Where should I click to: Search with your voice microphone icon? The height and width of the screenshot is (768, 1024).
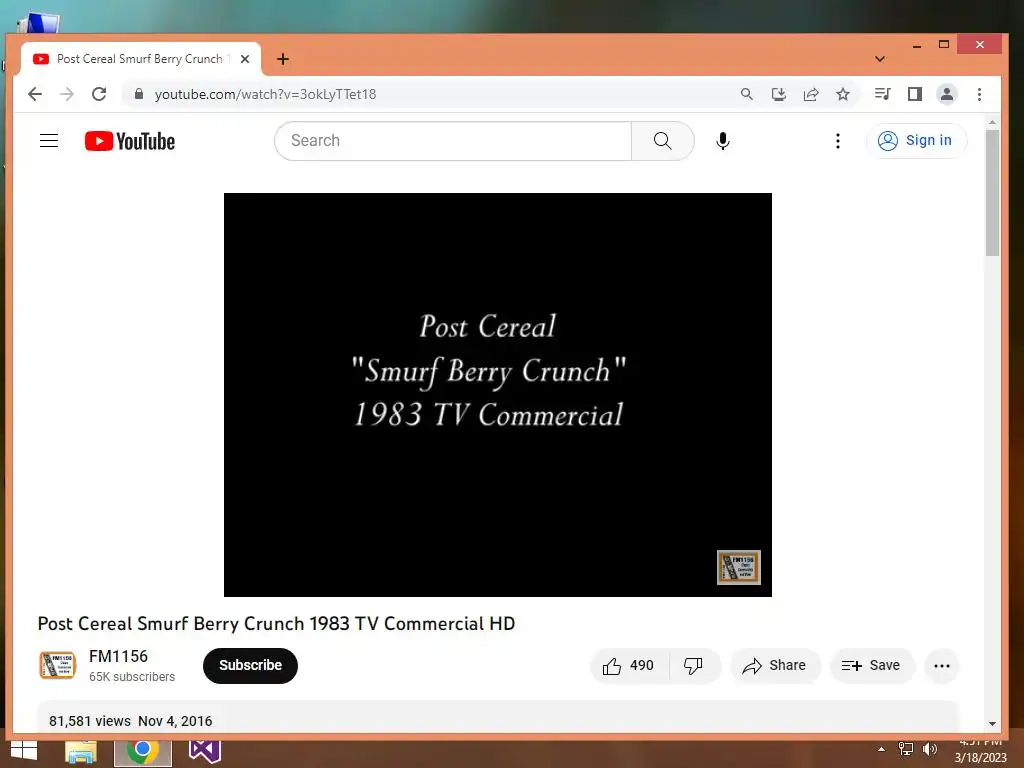722,140
